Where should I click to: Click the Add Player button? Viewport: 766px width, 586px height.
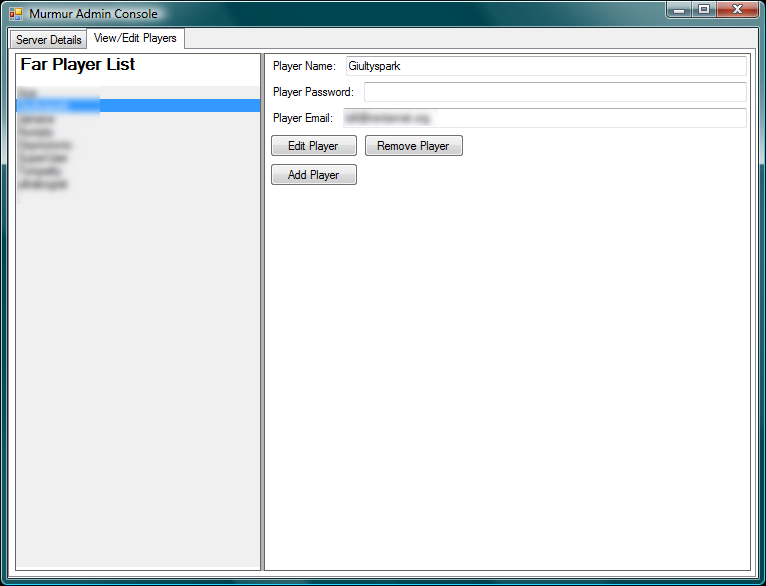point(314,174)
